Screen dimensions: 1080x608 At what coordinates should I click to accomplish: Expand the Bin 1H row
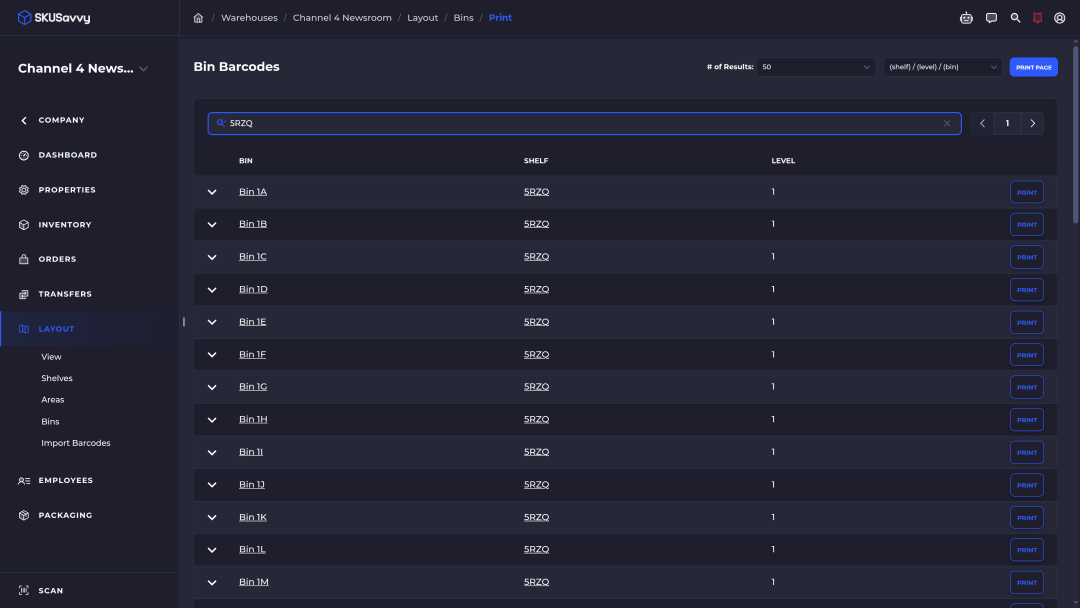[212, 420]
